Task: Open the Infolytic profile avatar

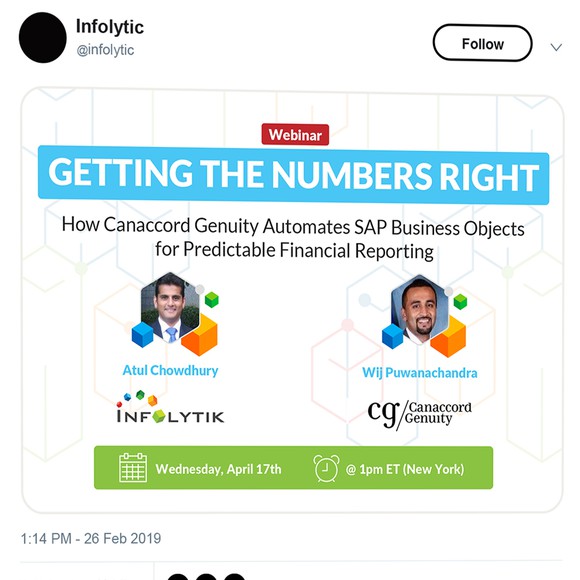Action: click(43, 38)
